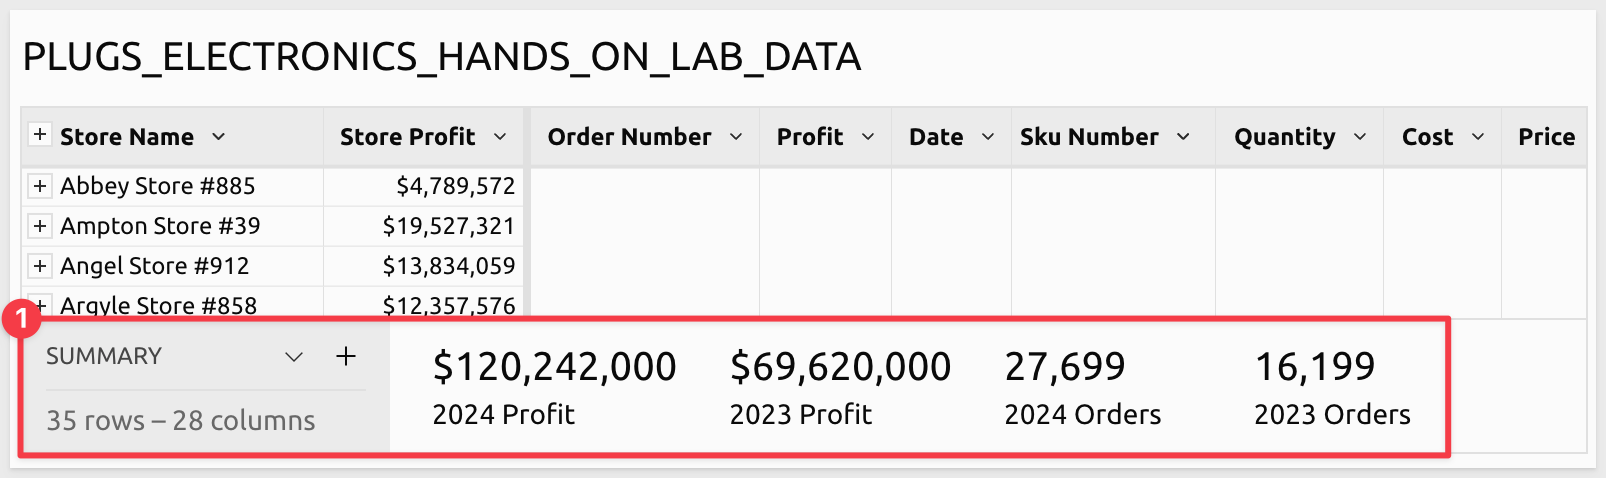Expand the Angel Store #912 row
The image size is (1606, 478).
pos(39,266)
